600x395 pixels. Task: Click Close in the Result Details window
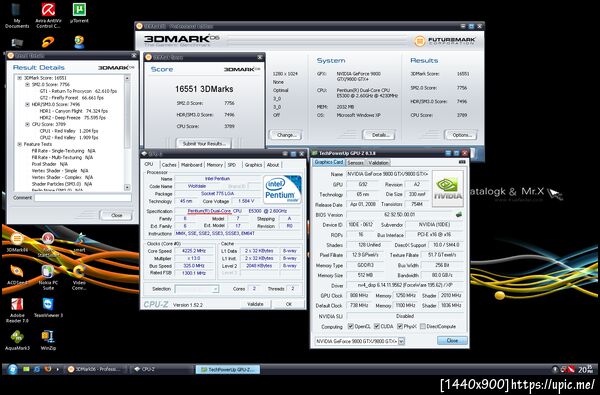[116, 215]
